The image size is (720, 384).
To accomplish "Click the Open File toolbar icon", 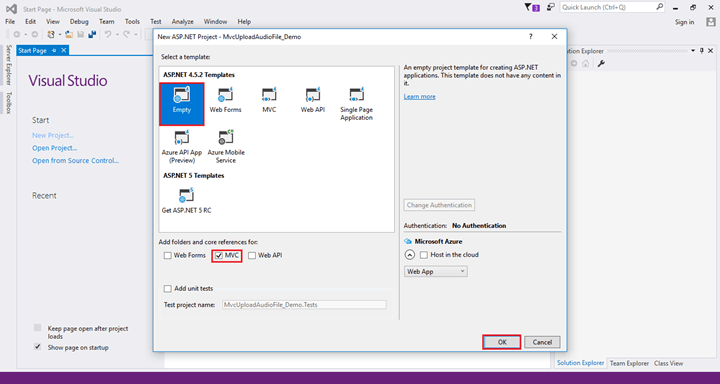I will (x=69, y=34).
